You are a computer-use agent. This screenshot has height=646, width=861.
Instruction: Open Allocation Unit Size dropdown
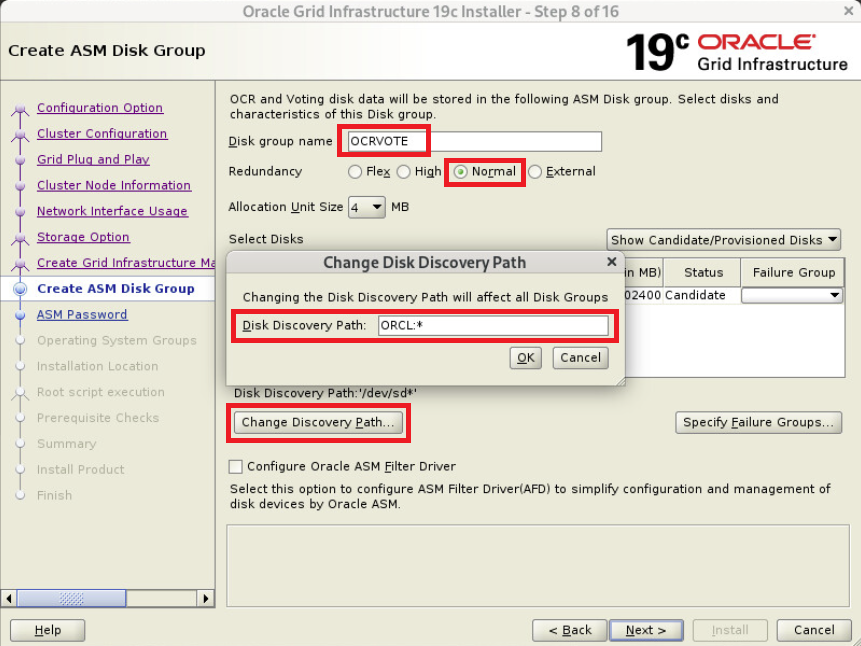[367, 207]
